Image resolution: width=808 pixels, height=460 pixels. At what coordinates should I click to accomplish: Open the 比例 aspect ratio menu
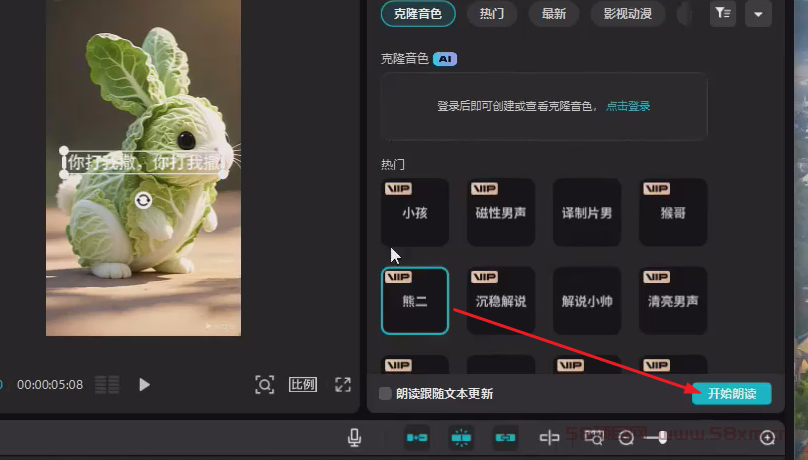click(x=303, y=384)
